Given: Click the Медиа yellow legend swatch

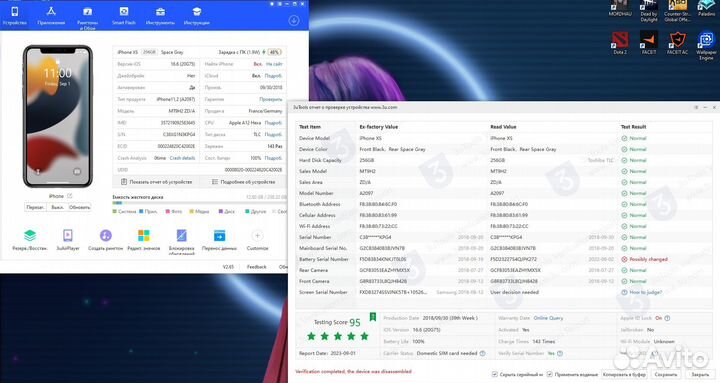Looking at the screenshot, I should [x=191, y=211].
